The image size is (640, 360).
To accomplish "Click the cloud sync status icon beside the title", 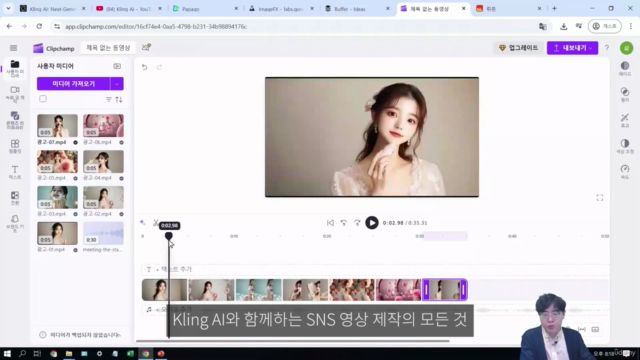I will pos(146,48).
